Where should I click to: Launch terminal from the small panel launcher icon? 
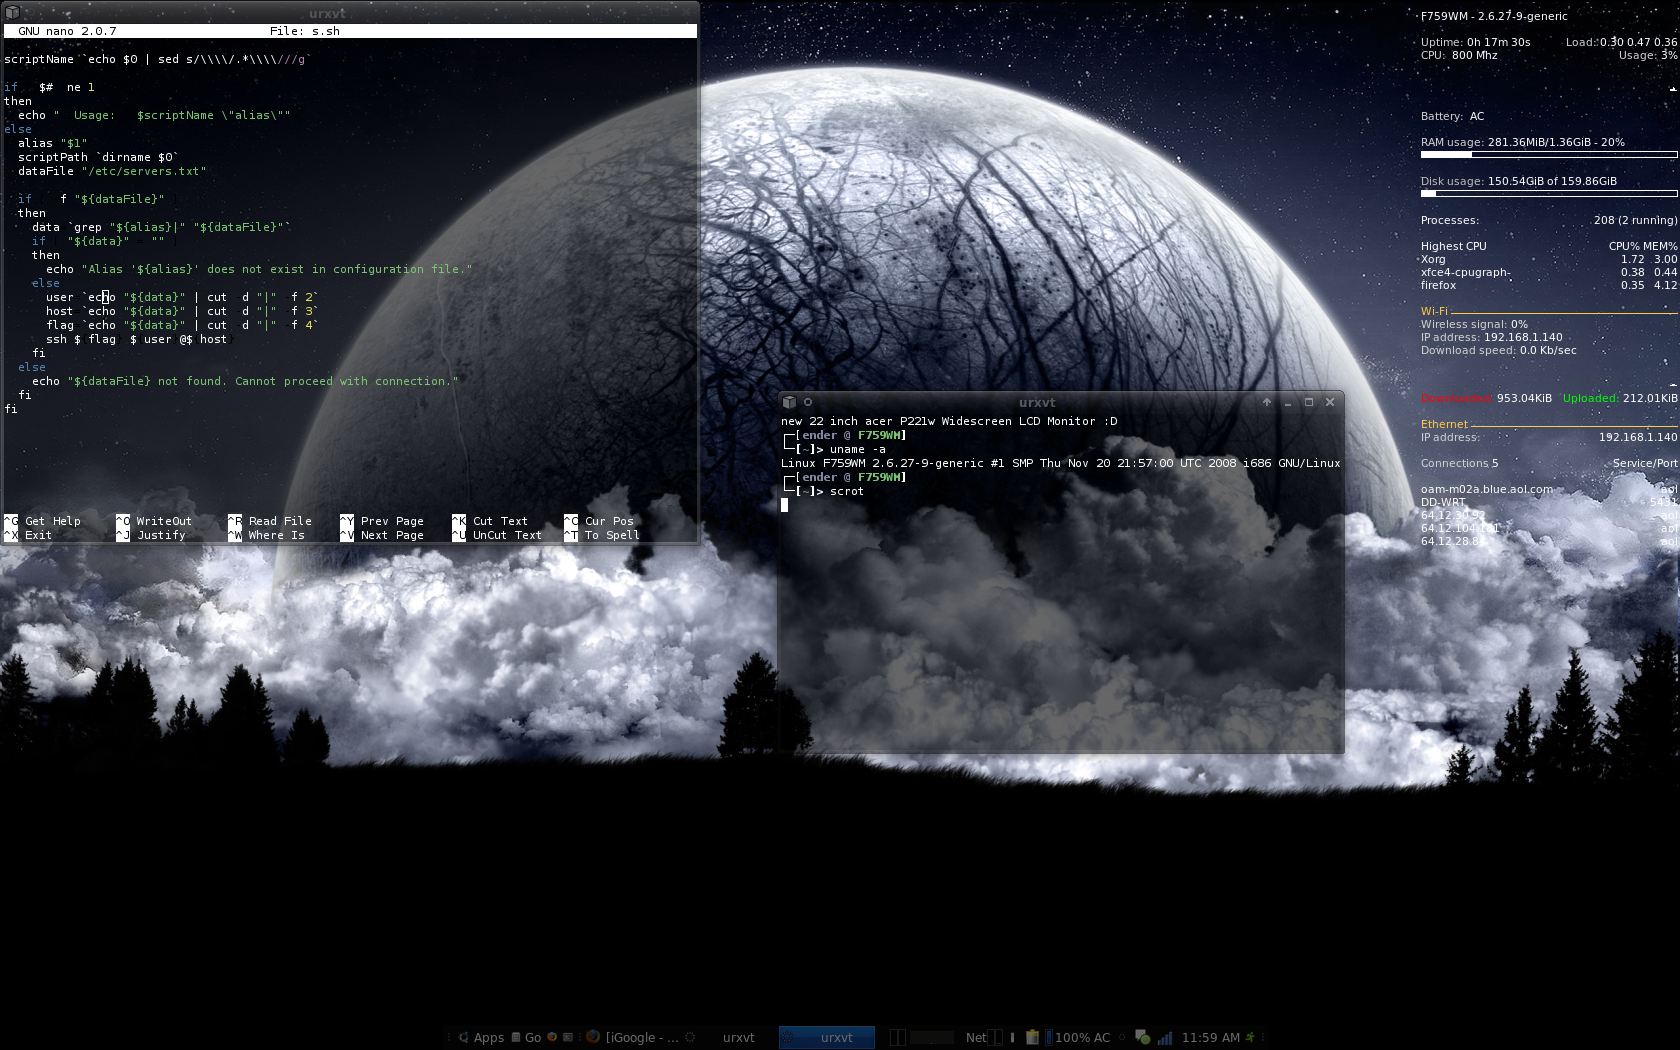coord(567,1037)
